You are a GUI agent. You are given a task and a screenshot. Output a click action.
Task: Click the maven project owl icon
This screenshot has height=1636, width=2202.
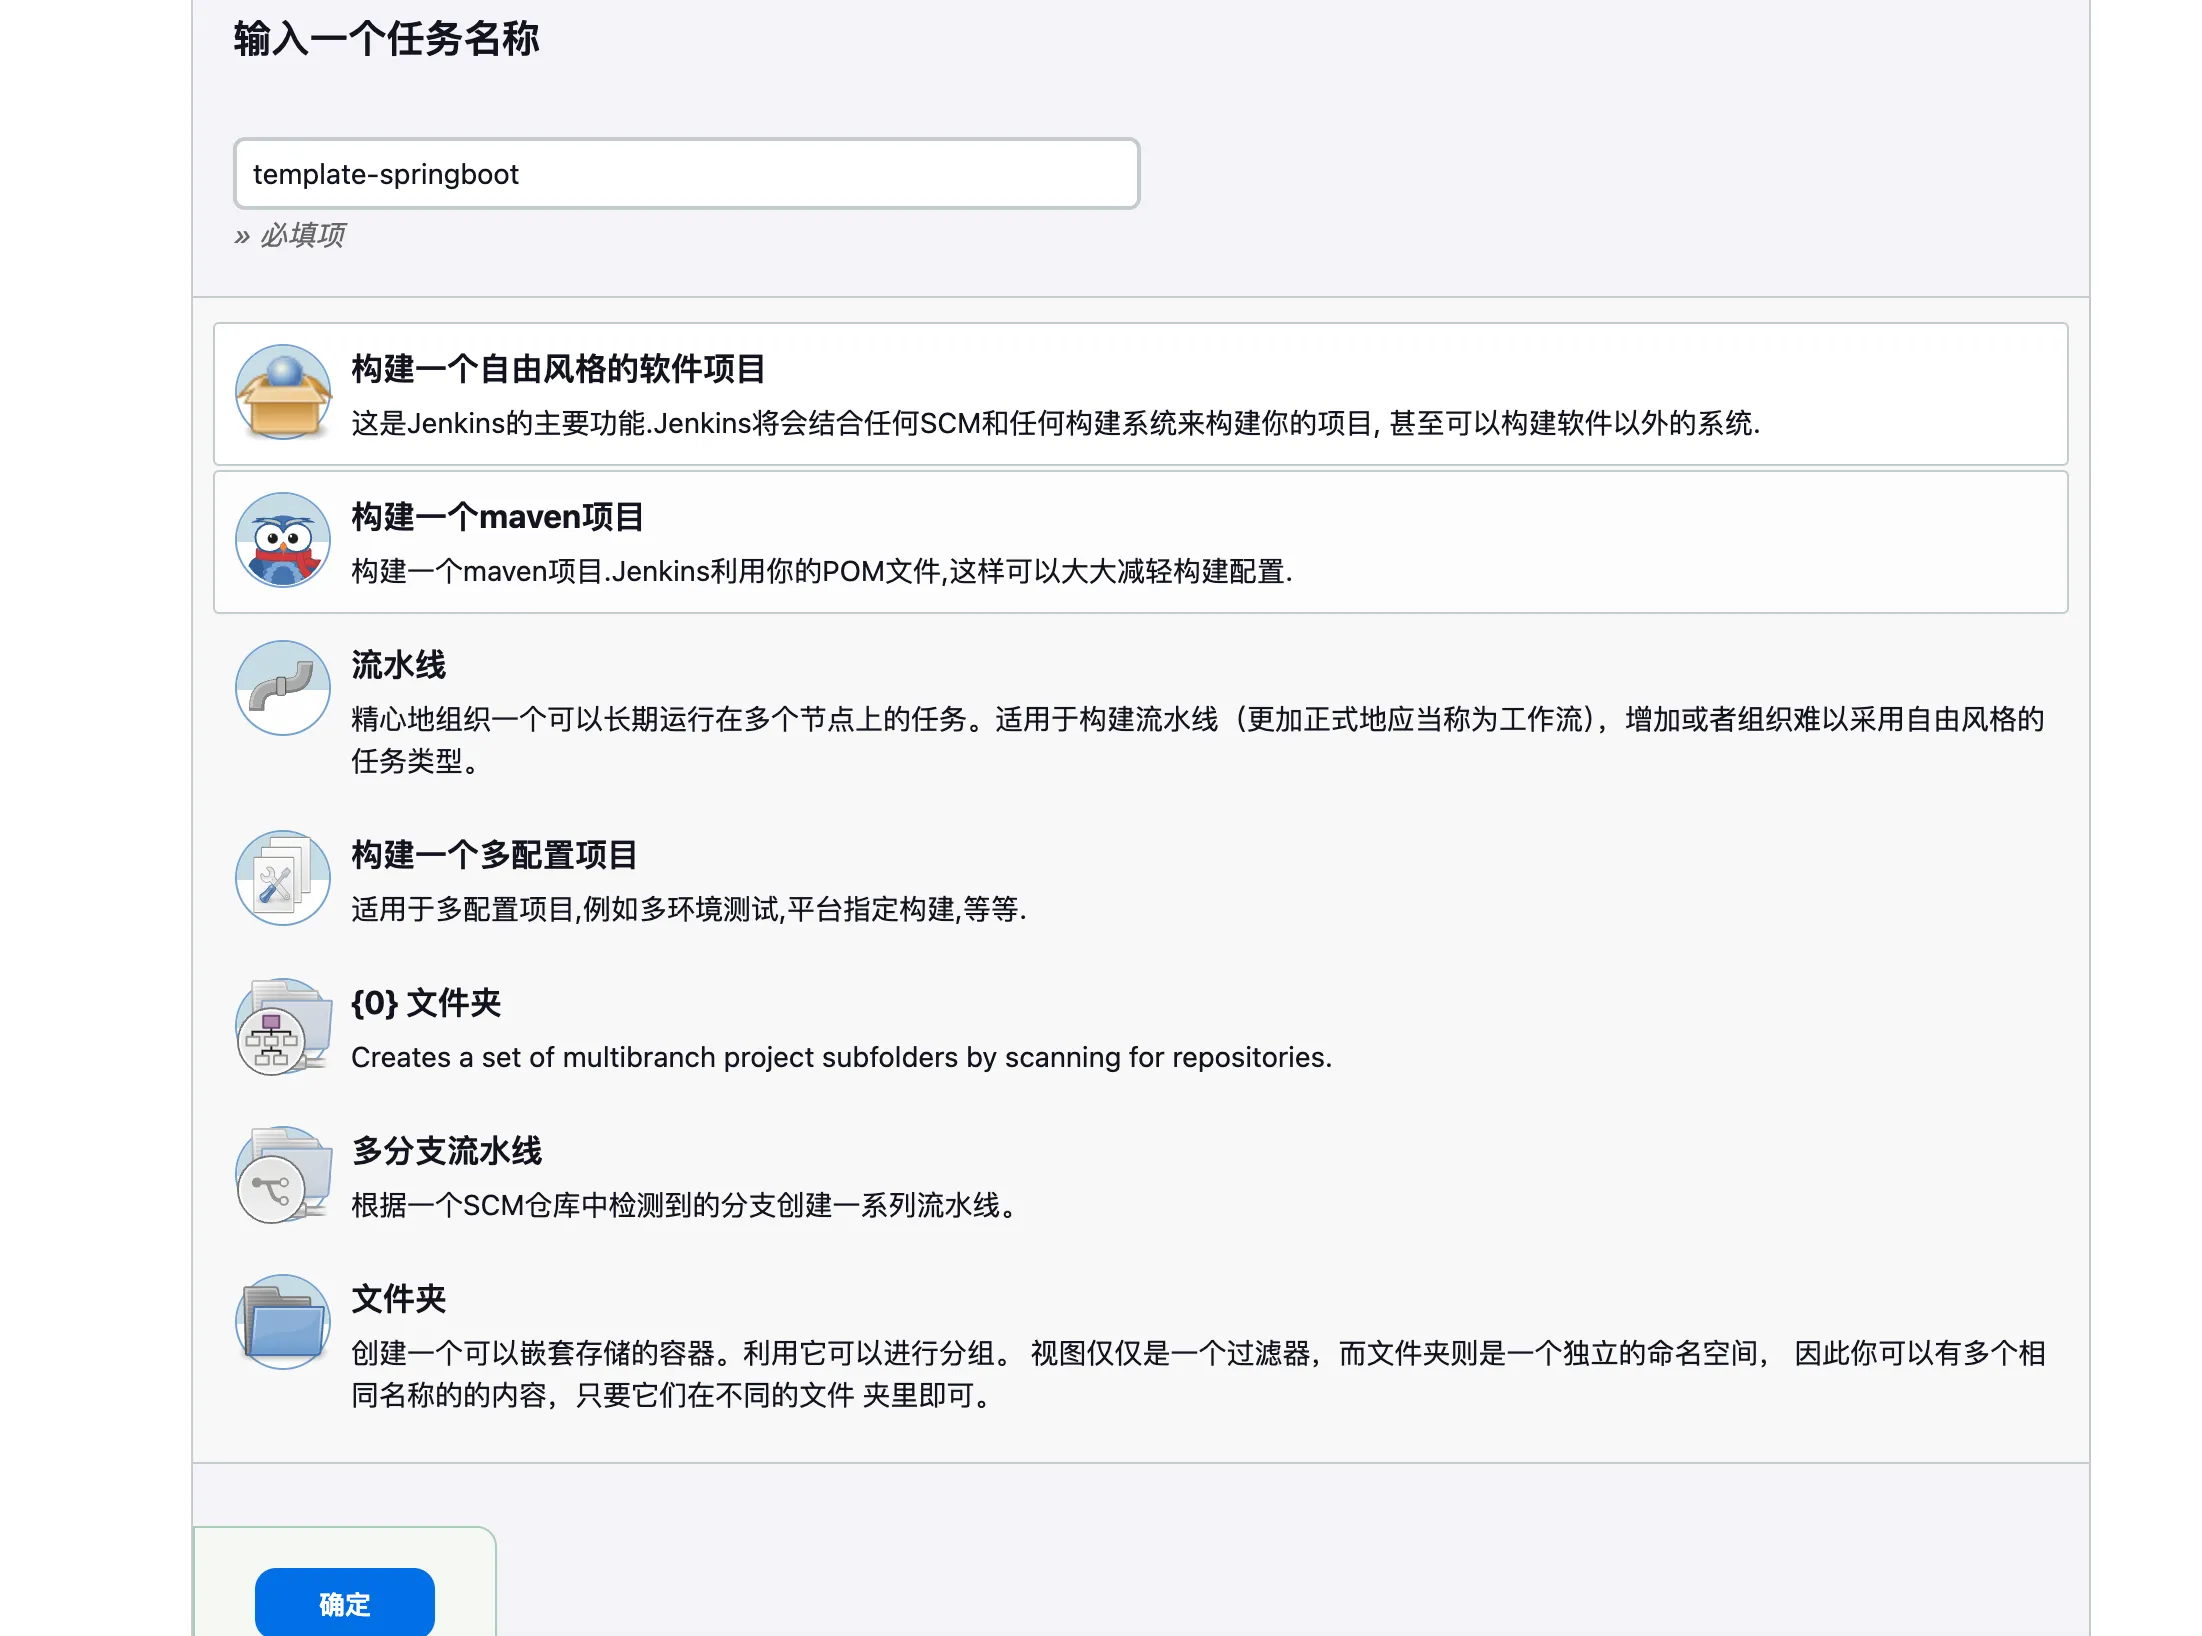(x=283, y=541)
